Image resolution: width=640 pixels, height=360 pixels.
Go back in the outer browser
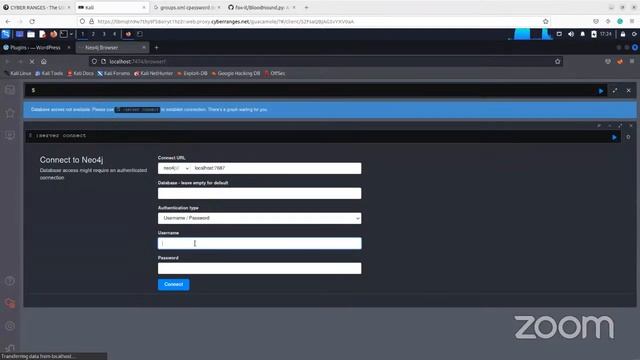click(8, 21)
